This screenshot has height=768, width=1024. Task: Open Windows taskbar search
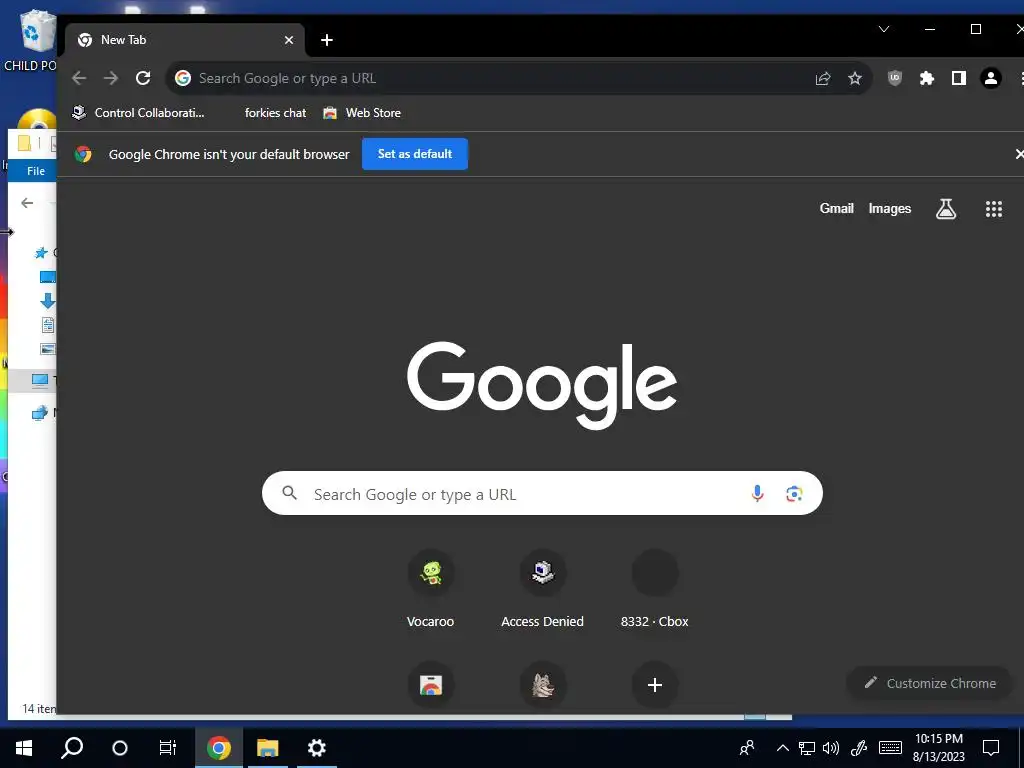[72, 748]
